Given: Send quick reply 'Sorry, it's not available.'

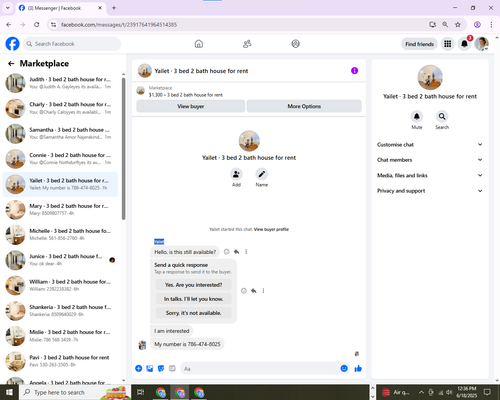Looking at the screenshot, I should point(193,313).
